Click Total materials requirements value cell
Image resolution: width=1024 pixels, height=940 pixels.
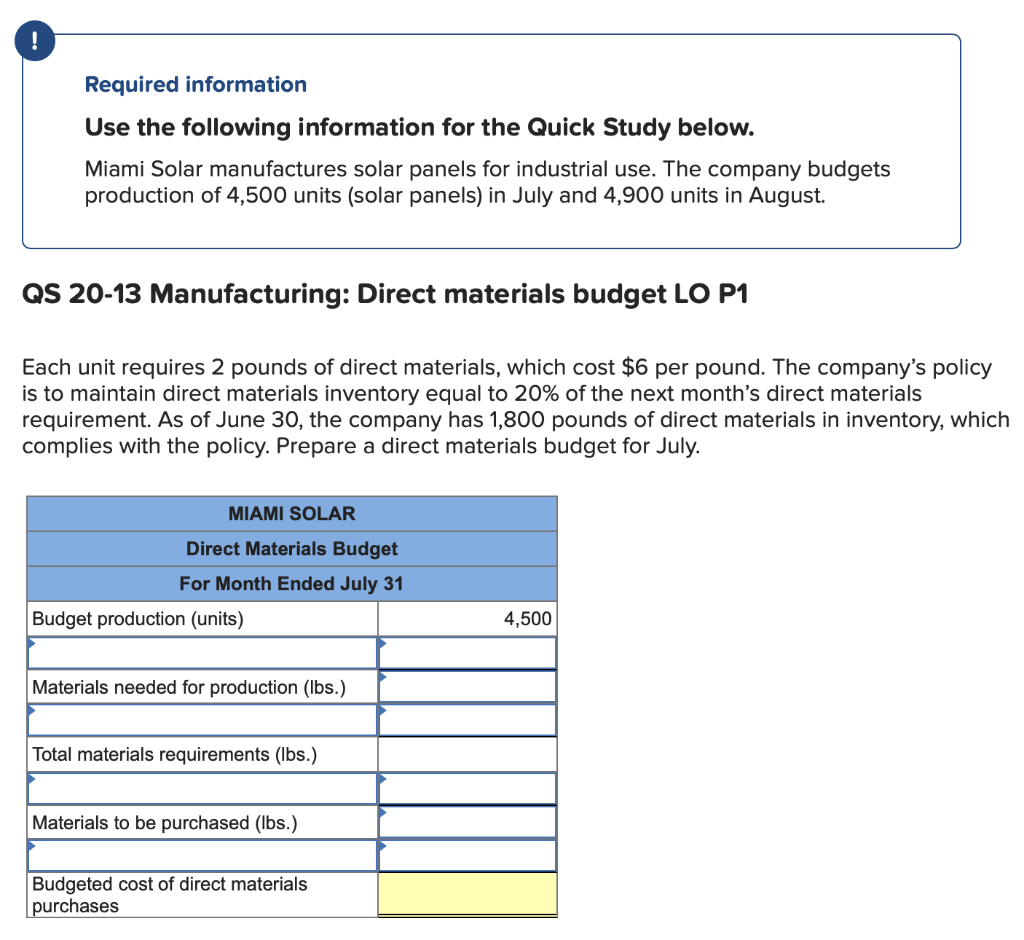[x=468, y=754]
